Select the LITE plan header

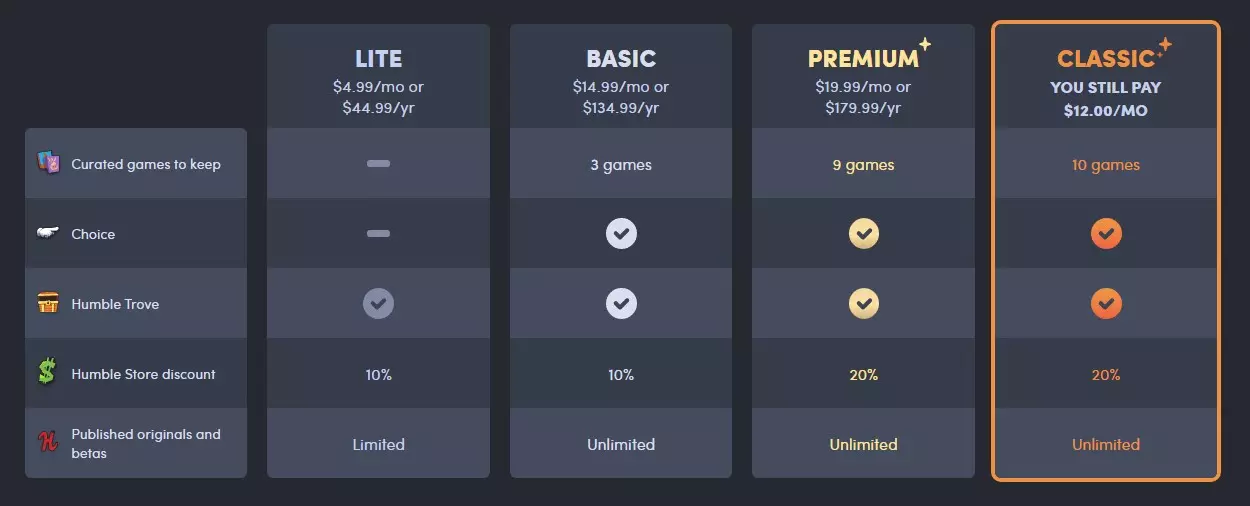(378, 59)
